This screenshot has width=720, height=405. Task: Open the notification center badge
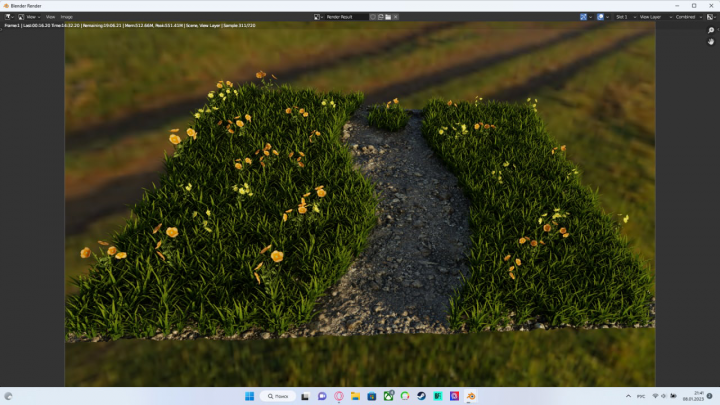710,396
